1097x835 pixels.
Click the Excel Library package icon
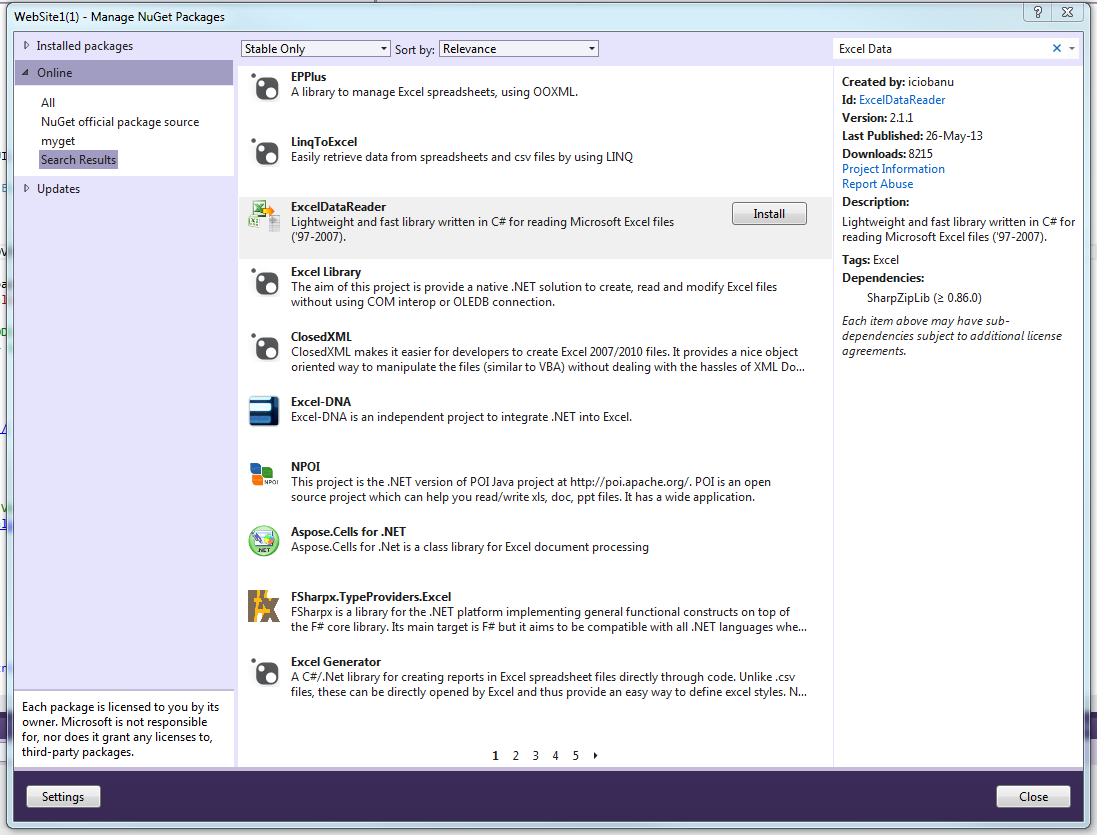coord(265,283)
